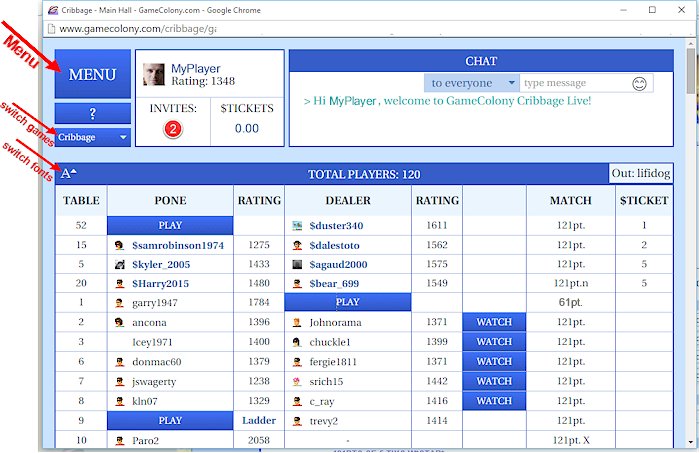Click player name $bear_699
Screen dimensions: 700x453
point(336,284)
